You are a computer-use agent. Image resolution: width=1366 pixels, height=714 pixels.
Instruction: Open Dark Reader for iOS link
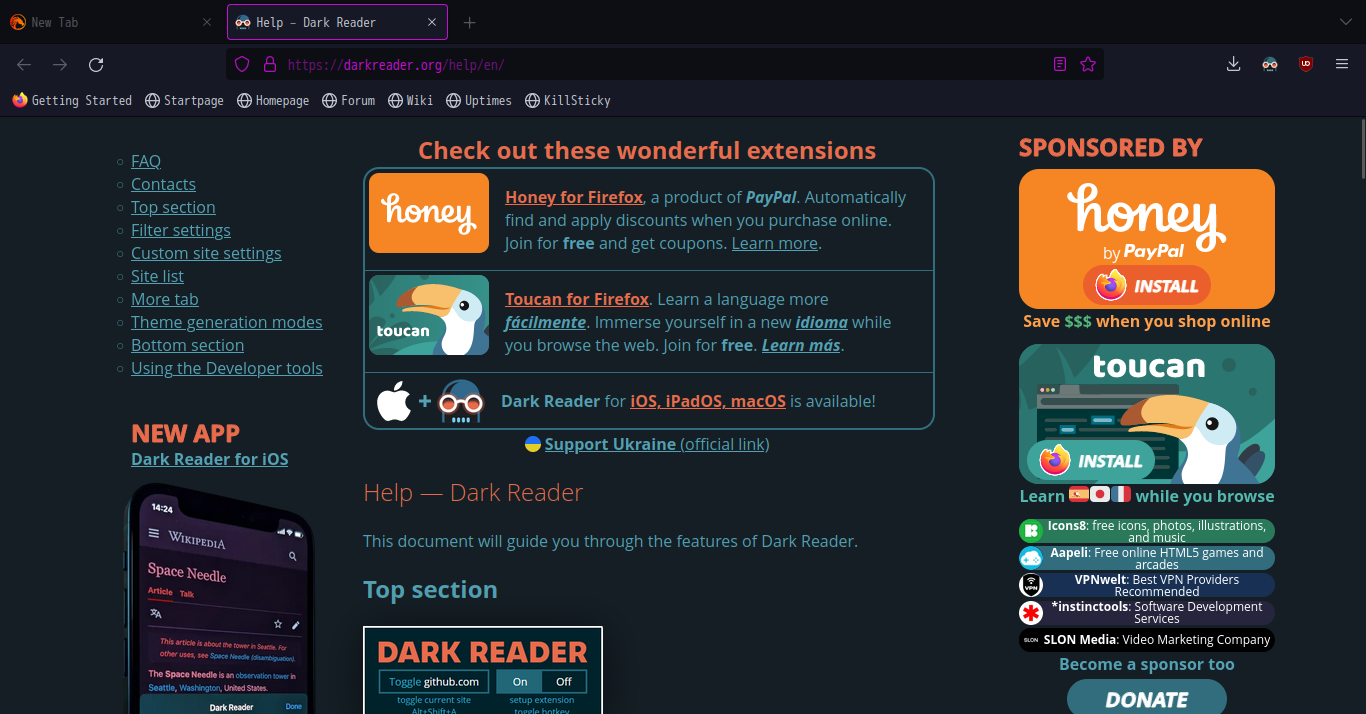click(x=210, y=459)
